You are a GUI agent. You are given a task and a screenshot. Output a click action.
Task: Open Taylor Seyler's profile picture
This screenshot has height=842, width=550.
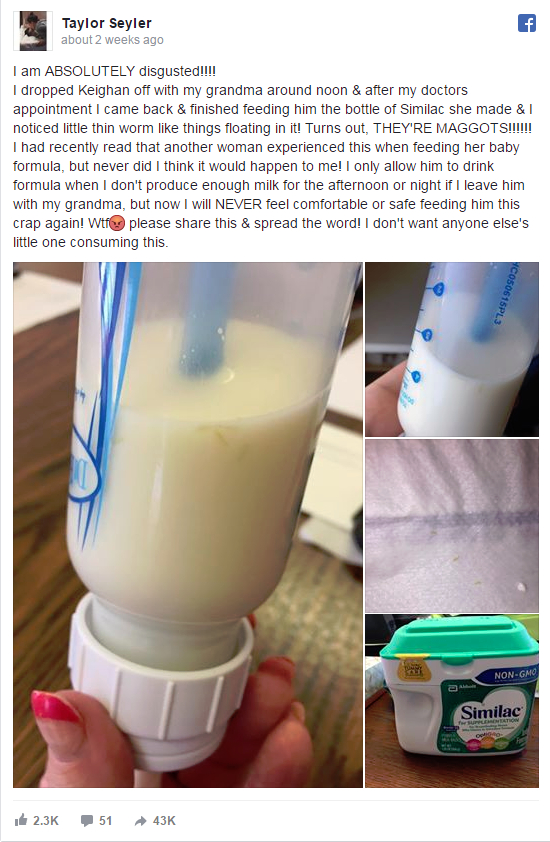coord(33,31)
